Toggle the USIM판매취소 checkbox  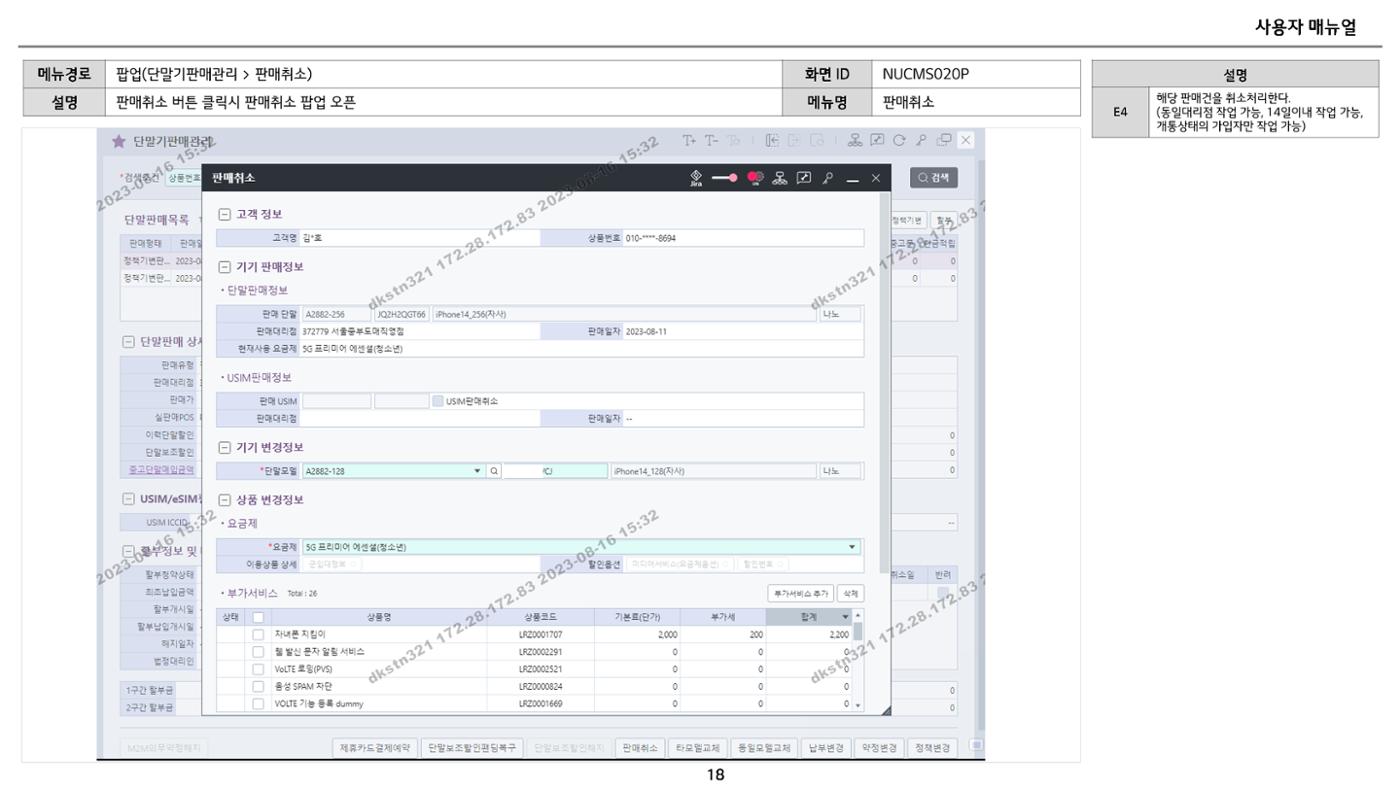coord(437,401)
